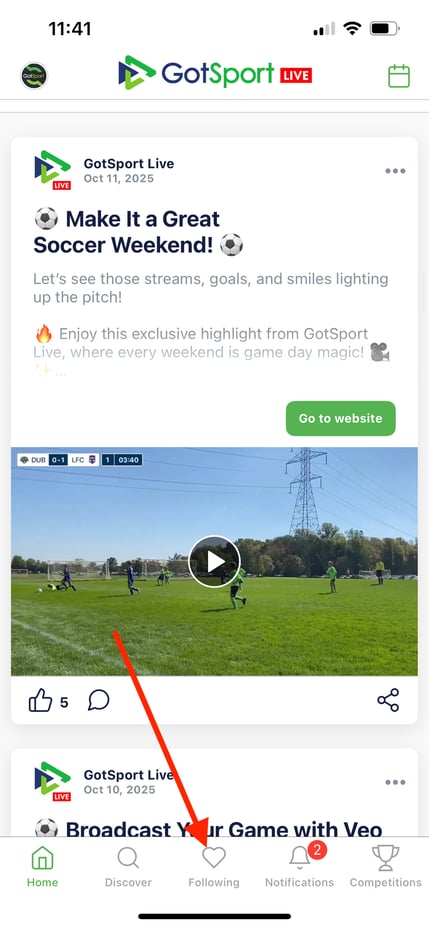
Task: Open GotSport Live avatar on Oct 10 post
Action: pos(53,782)
